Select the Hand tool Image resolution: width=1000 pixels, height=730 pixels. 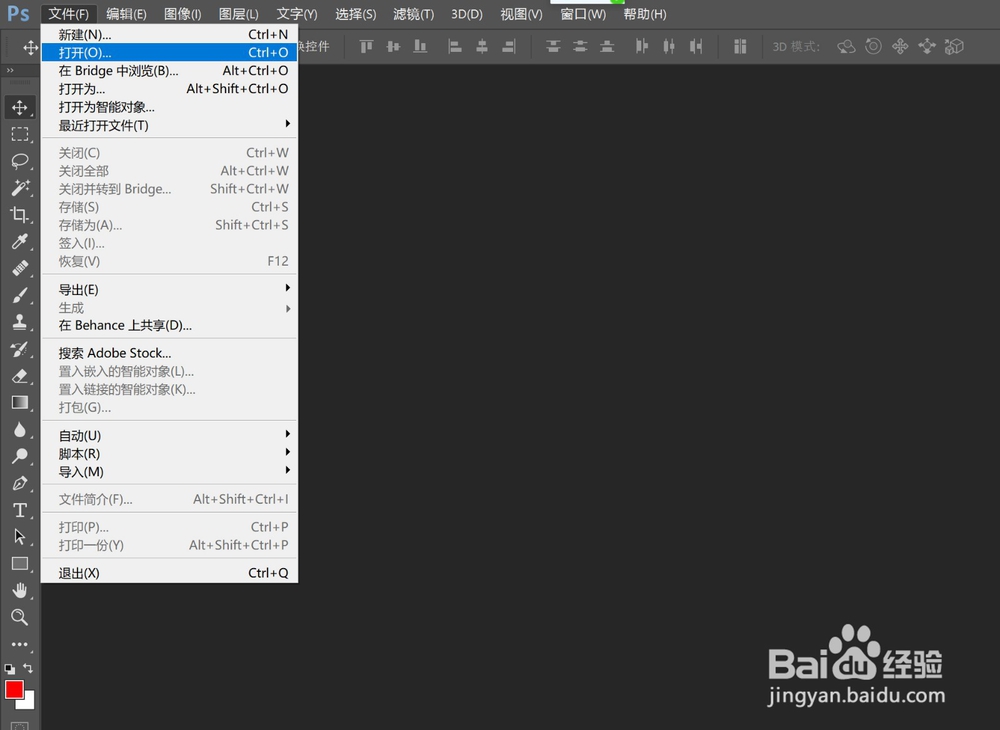point(20,590)
